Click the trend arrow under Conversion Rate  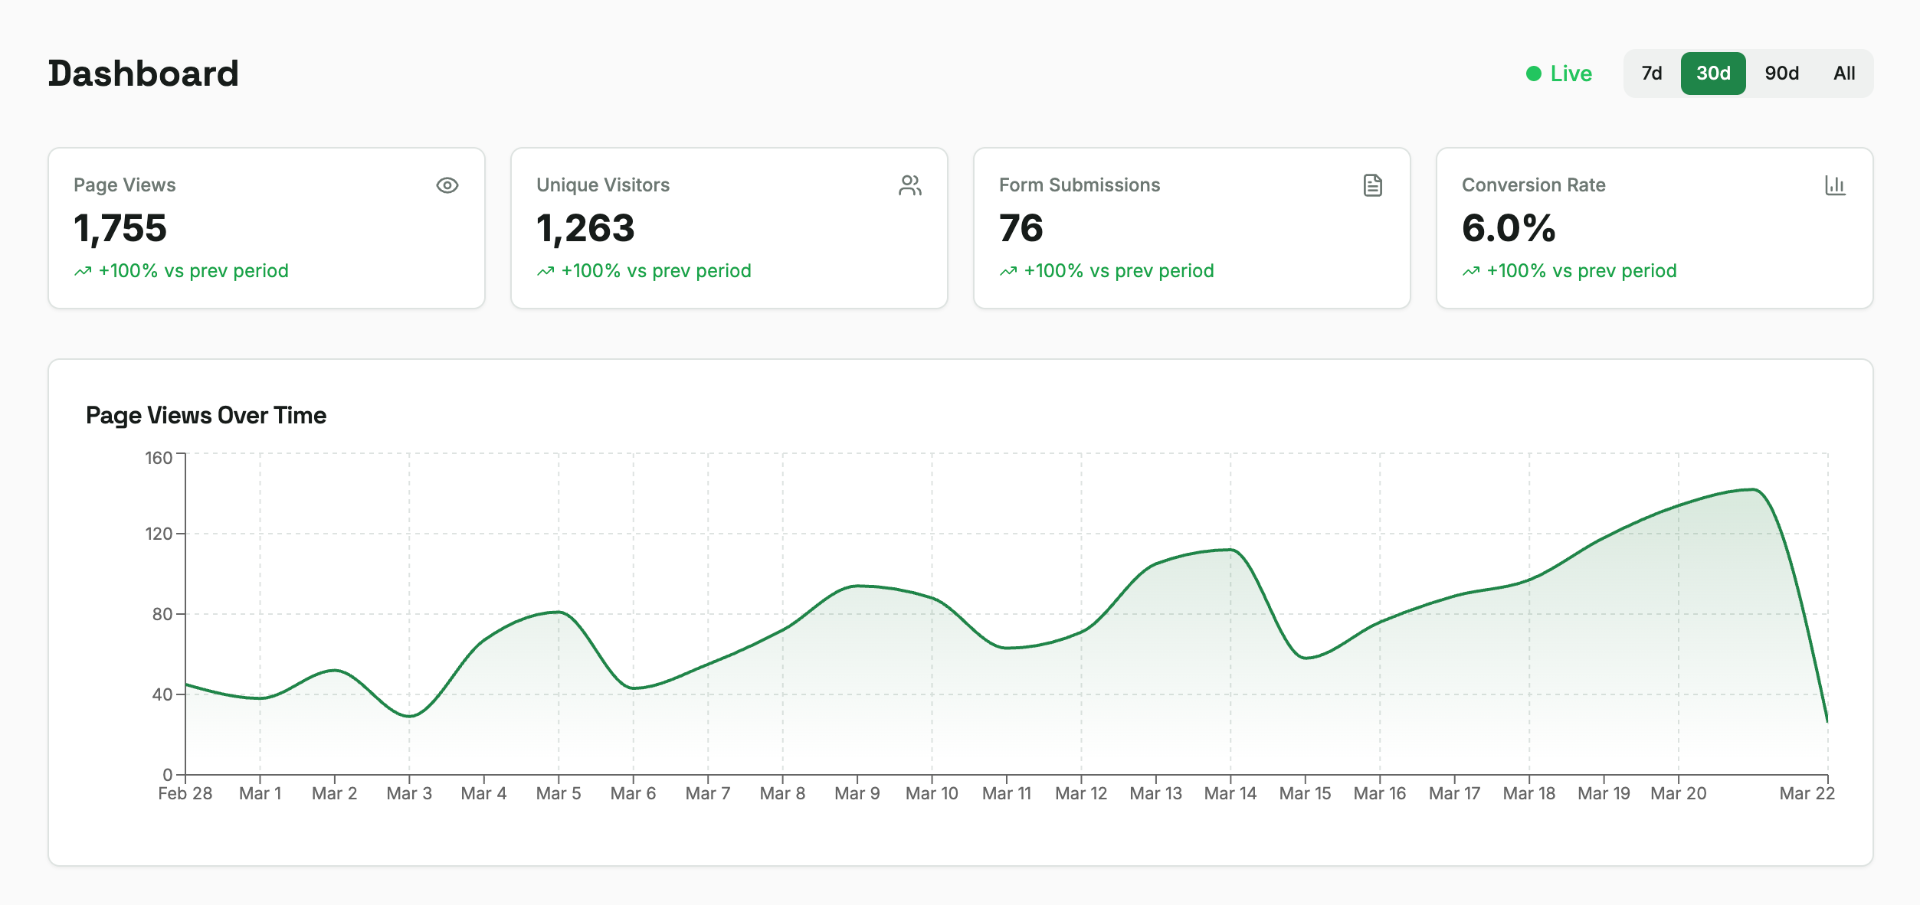1470,271
